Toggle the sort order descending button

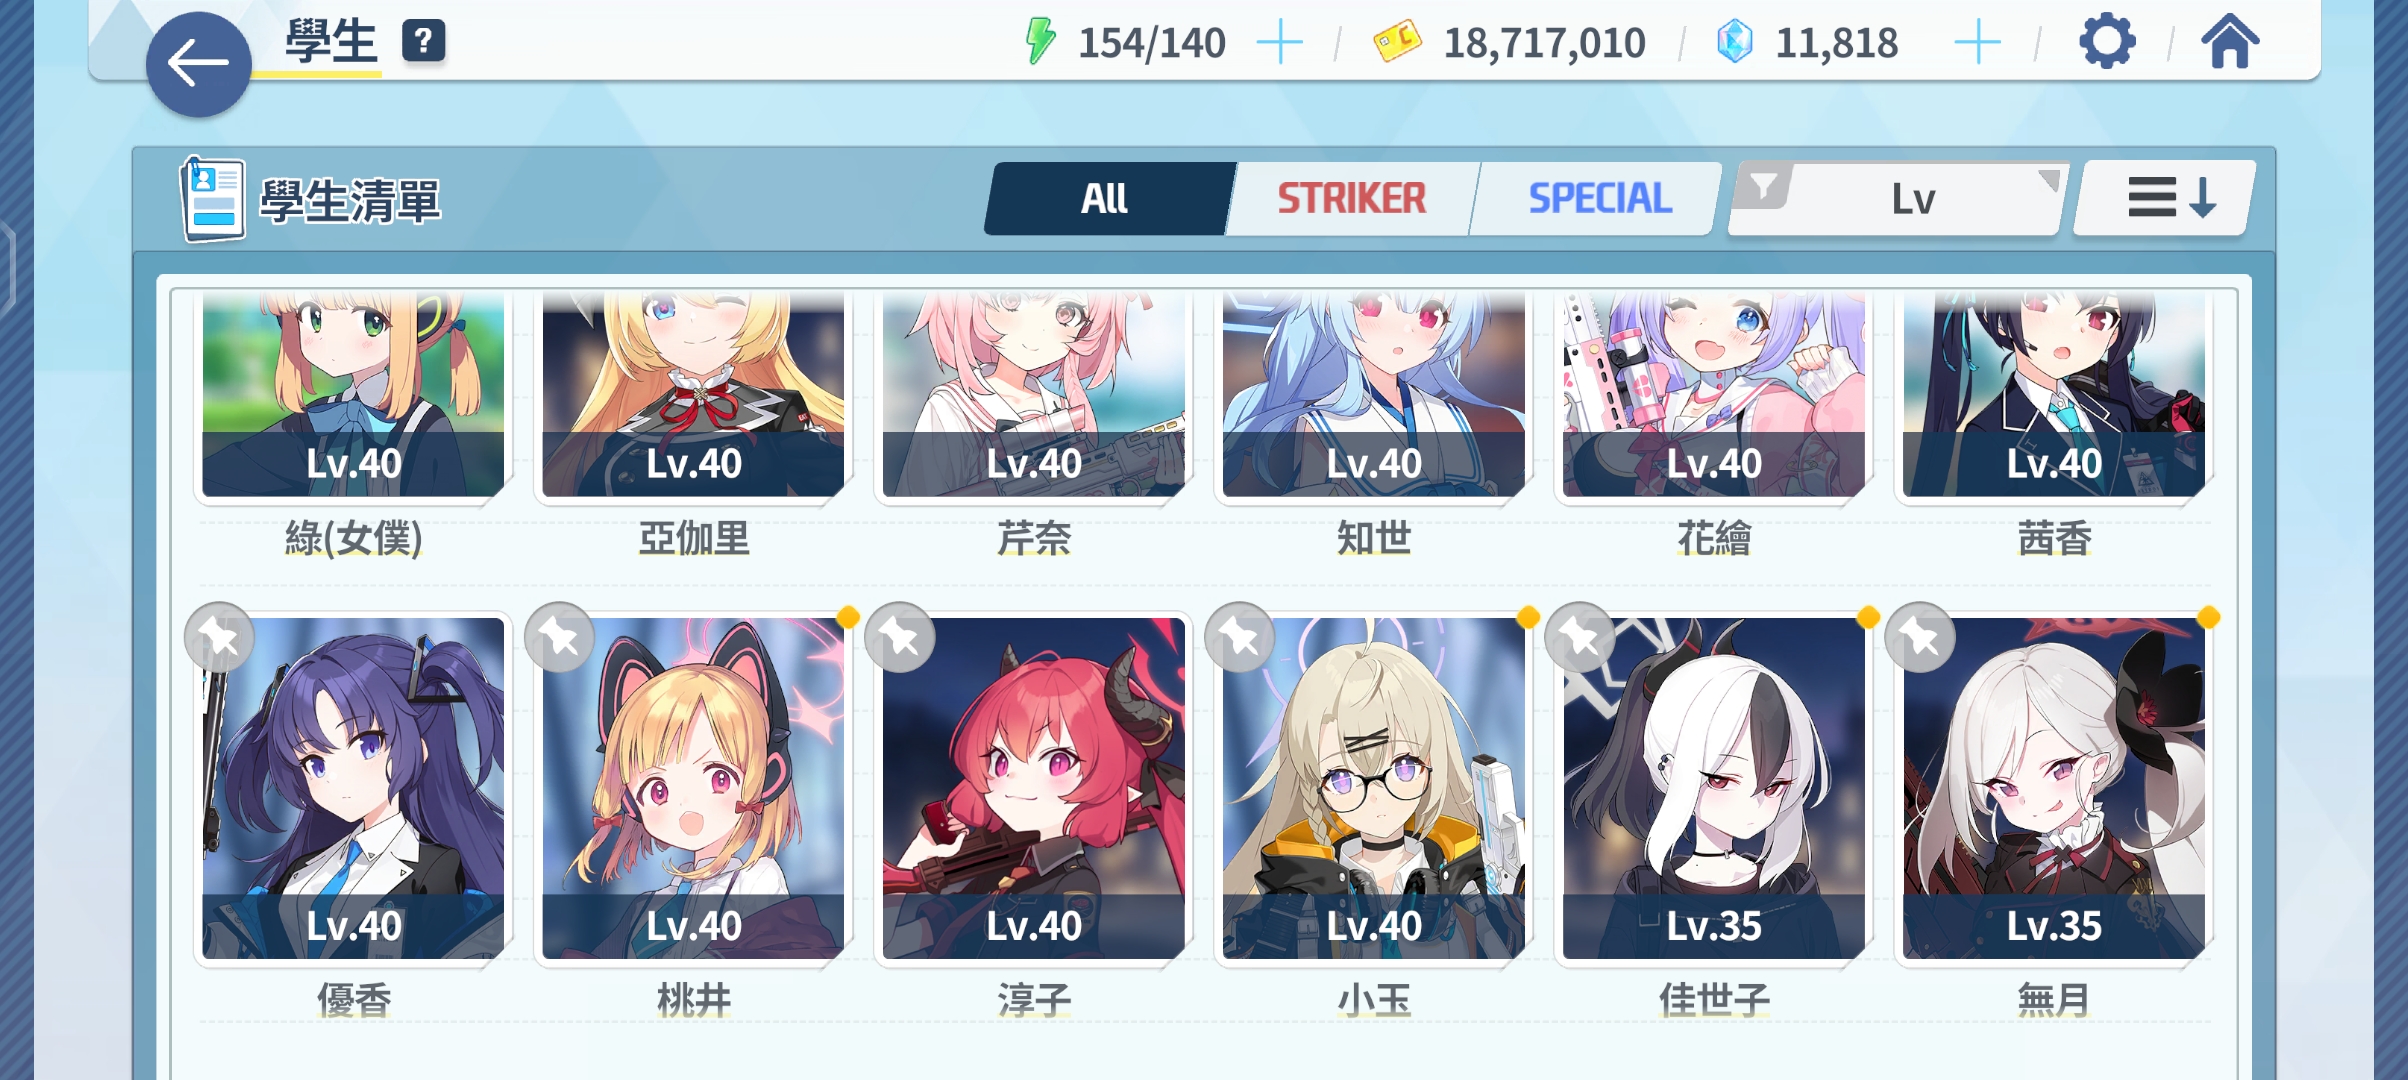click(2166, 198)
